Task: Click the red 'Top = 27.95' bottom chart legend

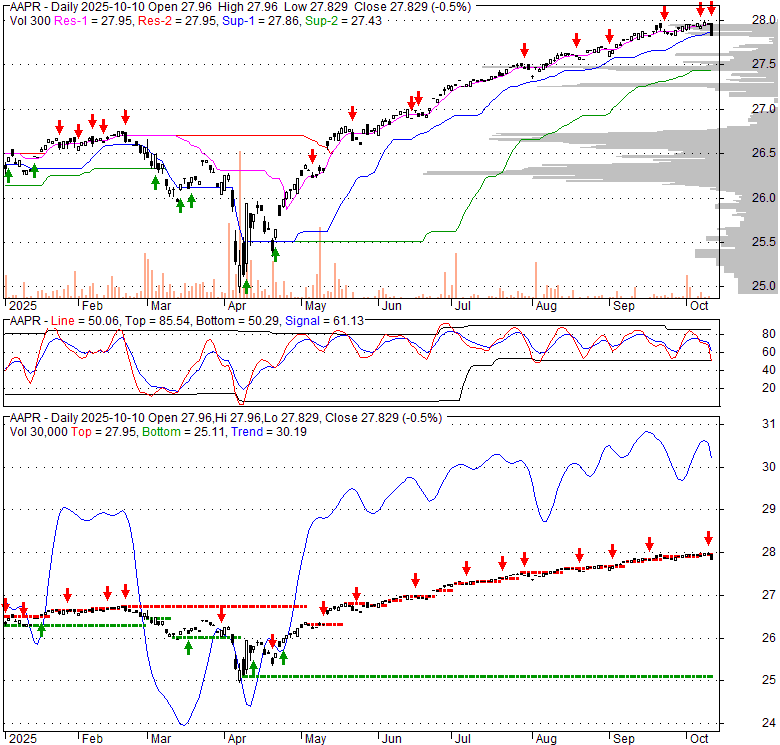Action: [x=103, y=432]
